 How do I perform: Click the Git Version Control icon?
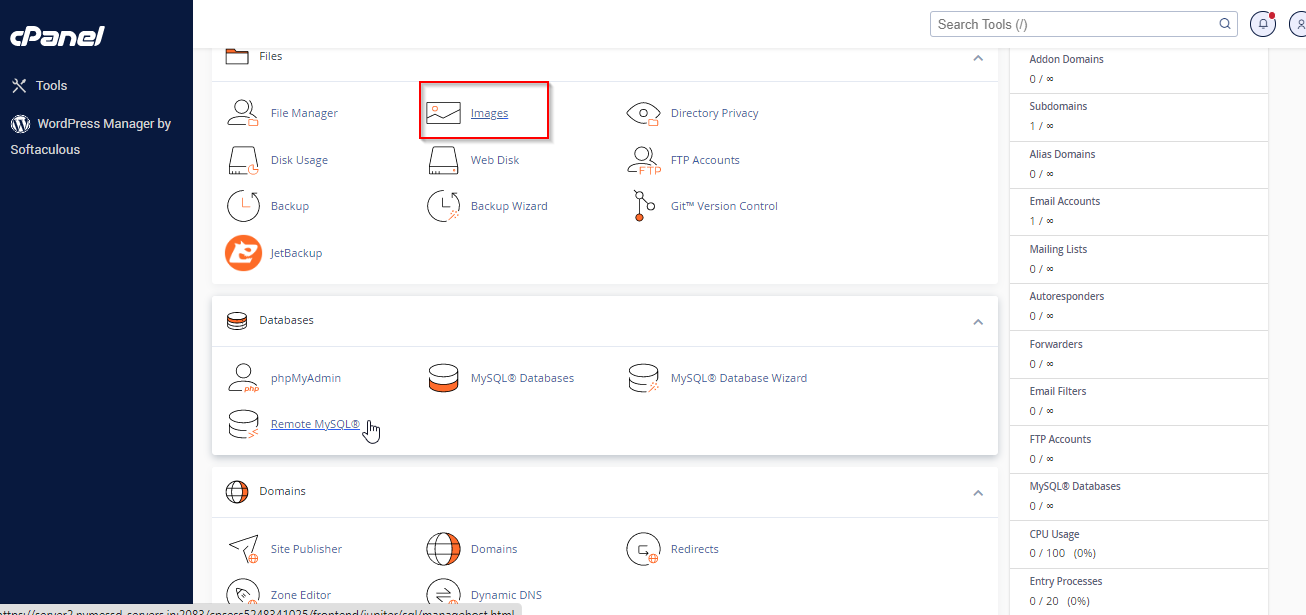coord(641,206)
